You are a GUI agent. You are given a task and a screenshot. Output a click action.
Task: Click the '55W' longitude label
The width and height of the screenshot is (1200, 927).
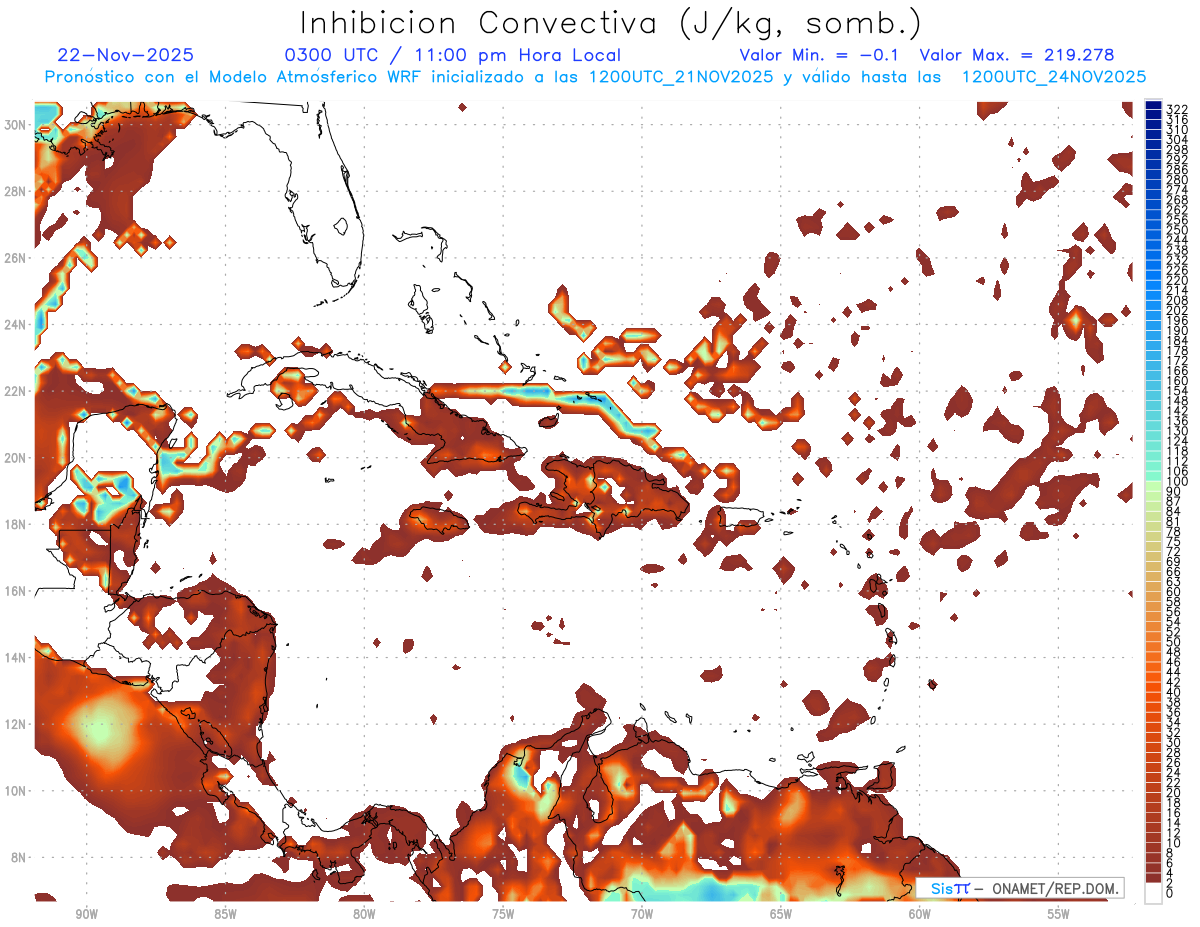pyautogui.click(x=1058, y=914)
